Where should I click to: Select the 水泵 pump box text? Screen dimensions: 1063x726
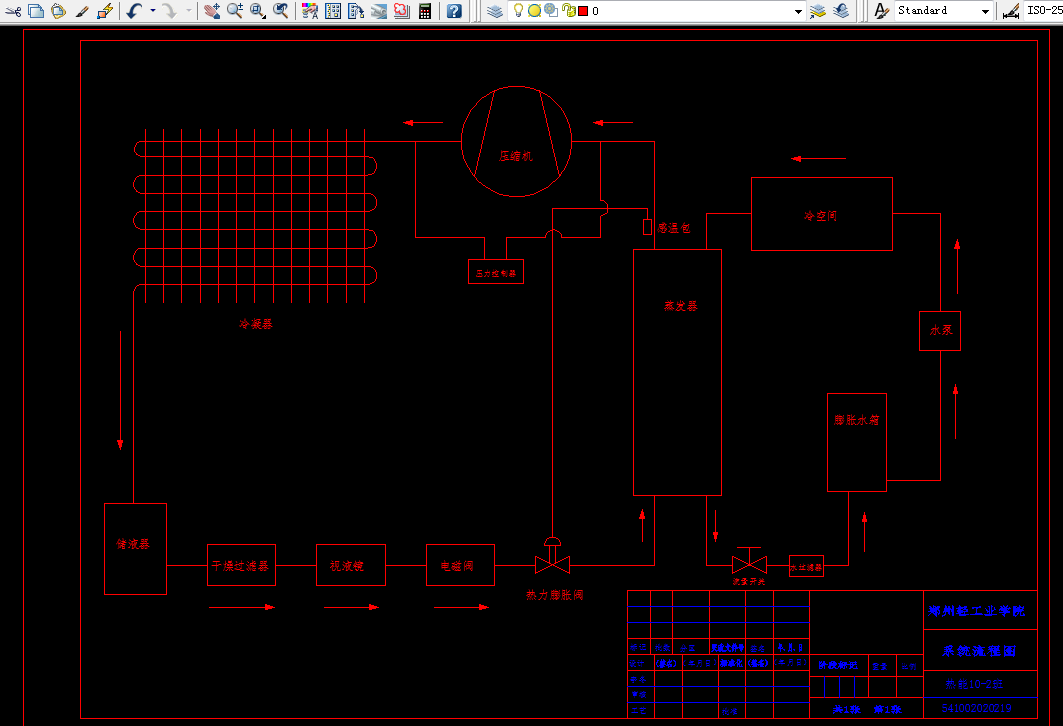click(941, 330)
